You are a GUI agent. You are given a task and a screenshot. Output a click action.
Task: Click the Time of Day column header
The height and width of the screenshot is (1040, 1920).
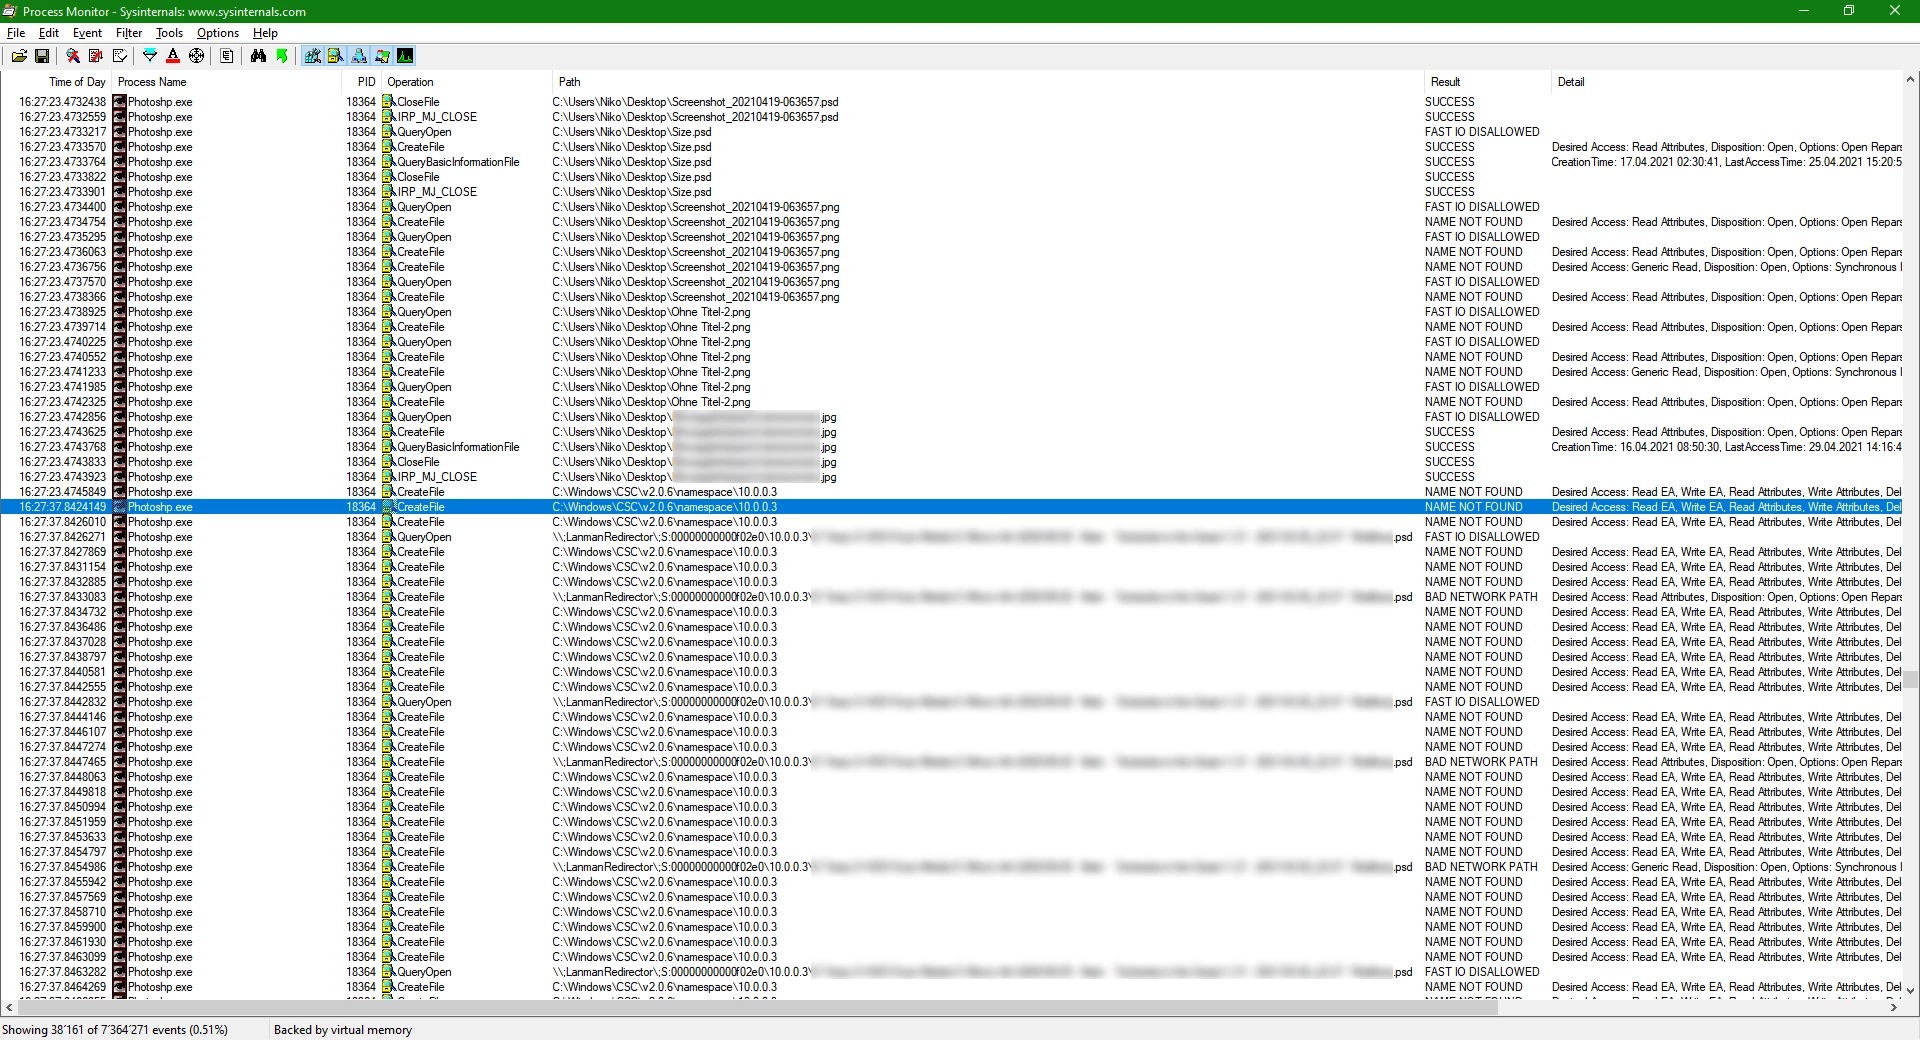point(56,82)
